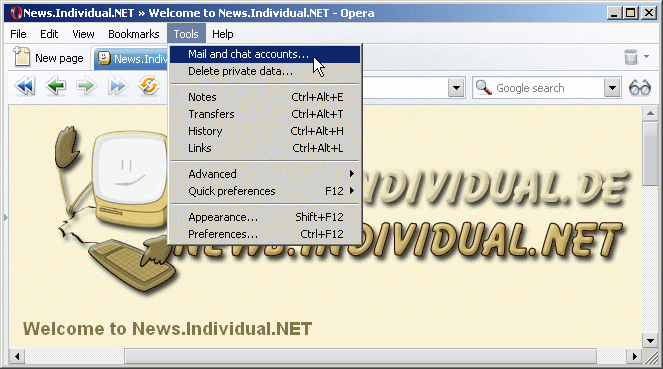Open the Google search engine dropdown
This screenshot has width=663, height=369.
point(612,88)
